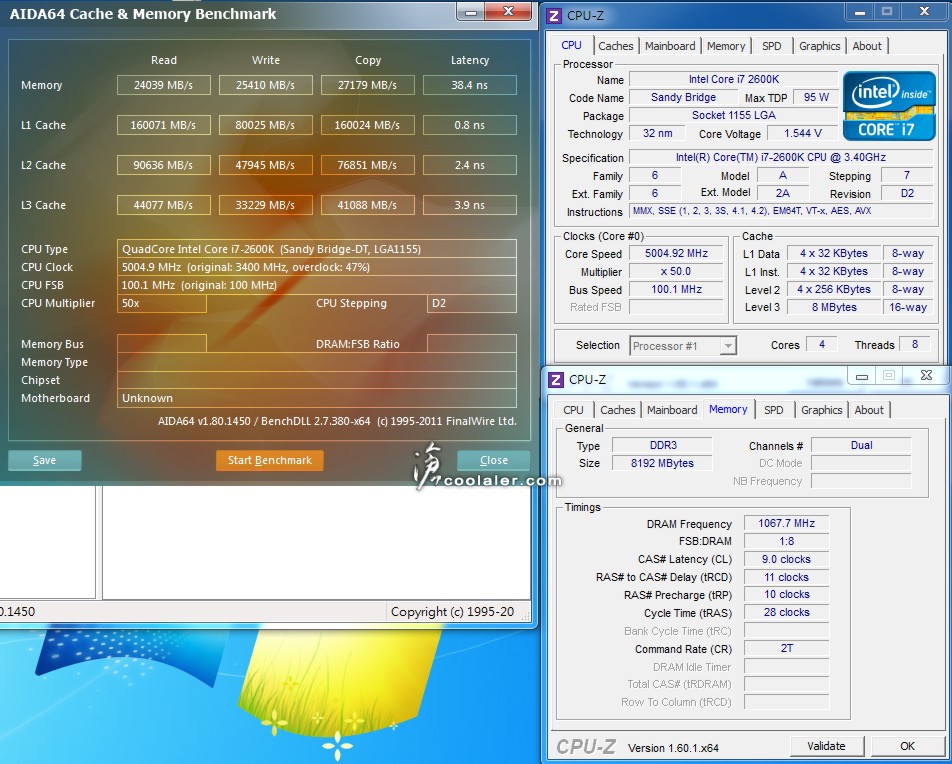The width and height of the screenshot is (952, 764).
Task: Click Memory Write value 25410 MB/s
Action: click(x=265, y=85)
